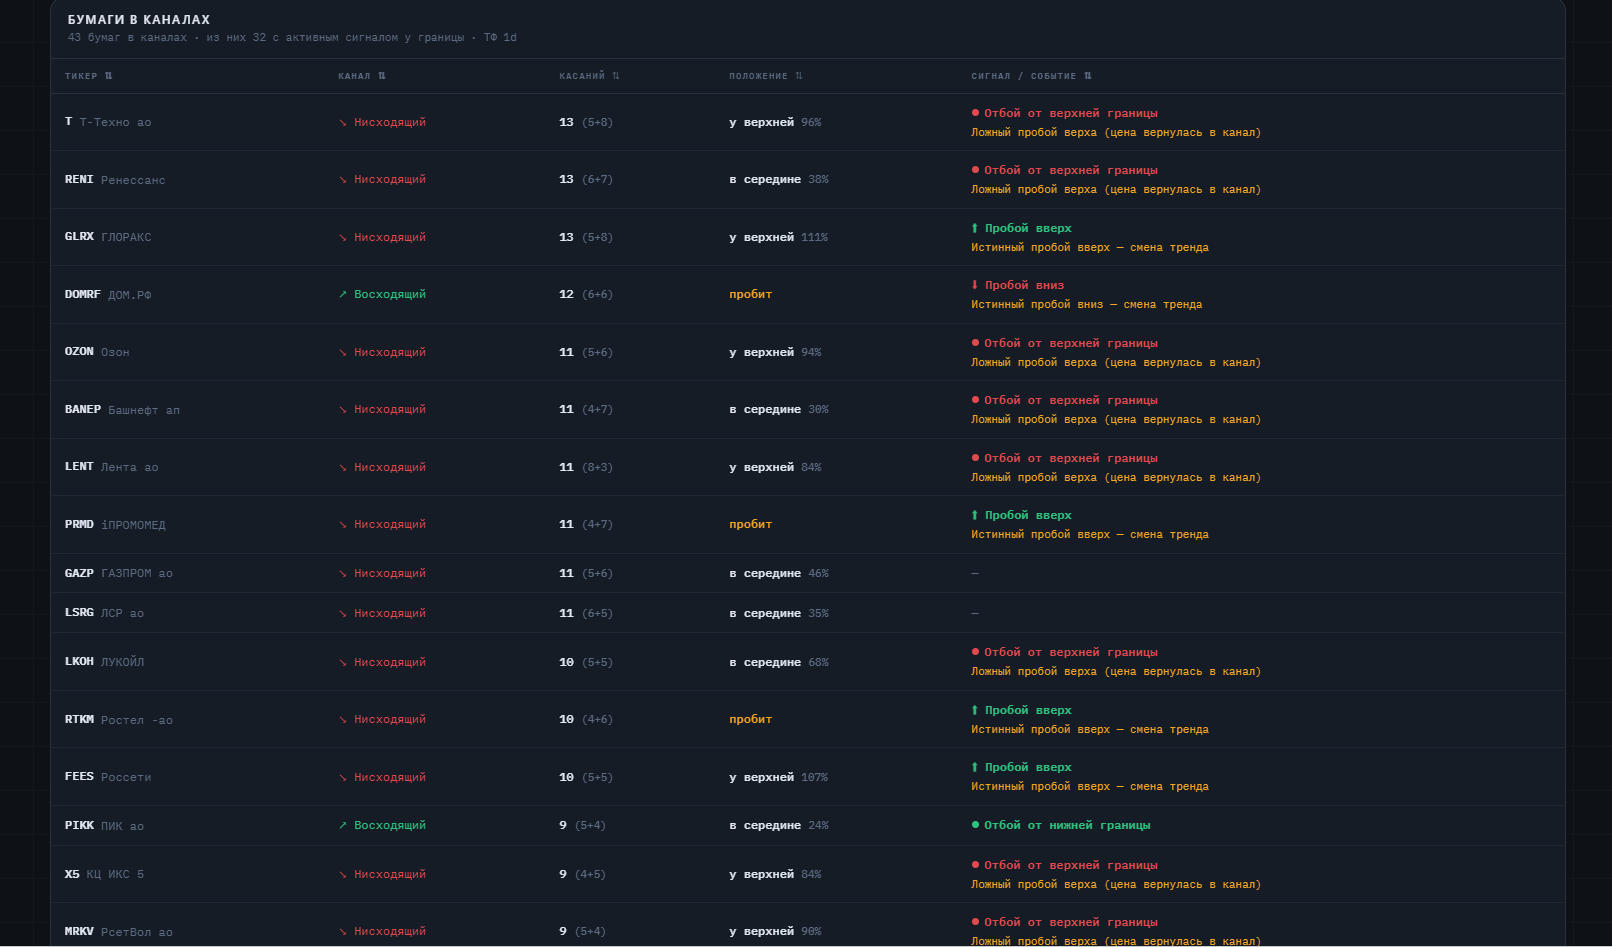Click the green up-arrow breakout icon for GLRX

click(975, 228)
